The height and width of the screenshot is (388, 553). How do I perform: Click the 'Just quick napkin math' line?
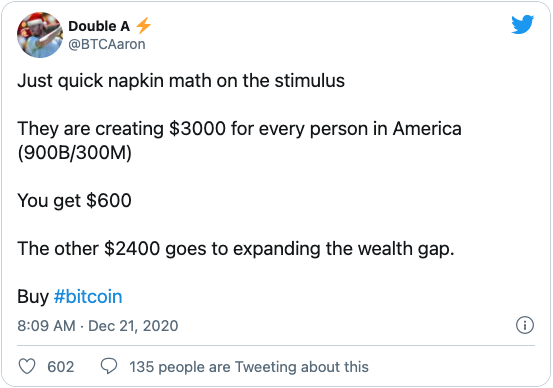tap(181, 81)
